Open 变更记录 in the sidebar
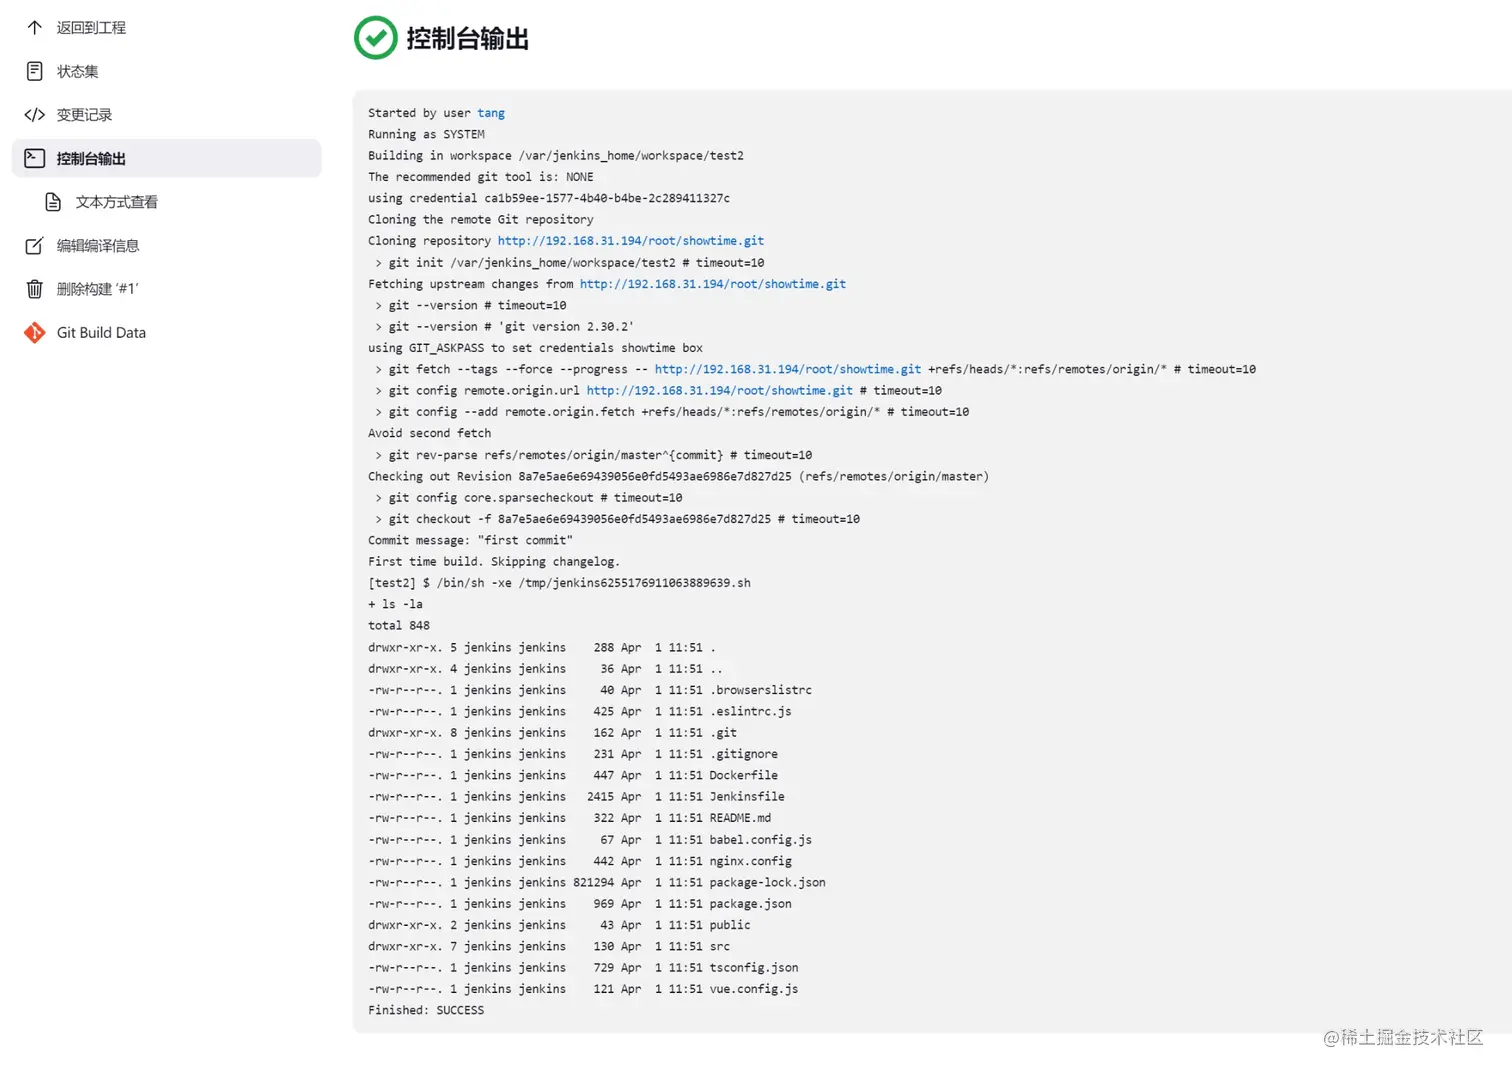 coord(166,115)
